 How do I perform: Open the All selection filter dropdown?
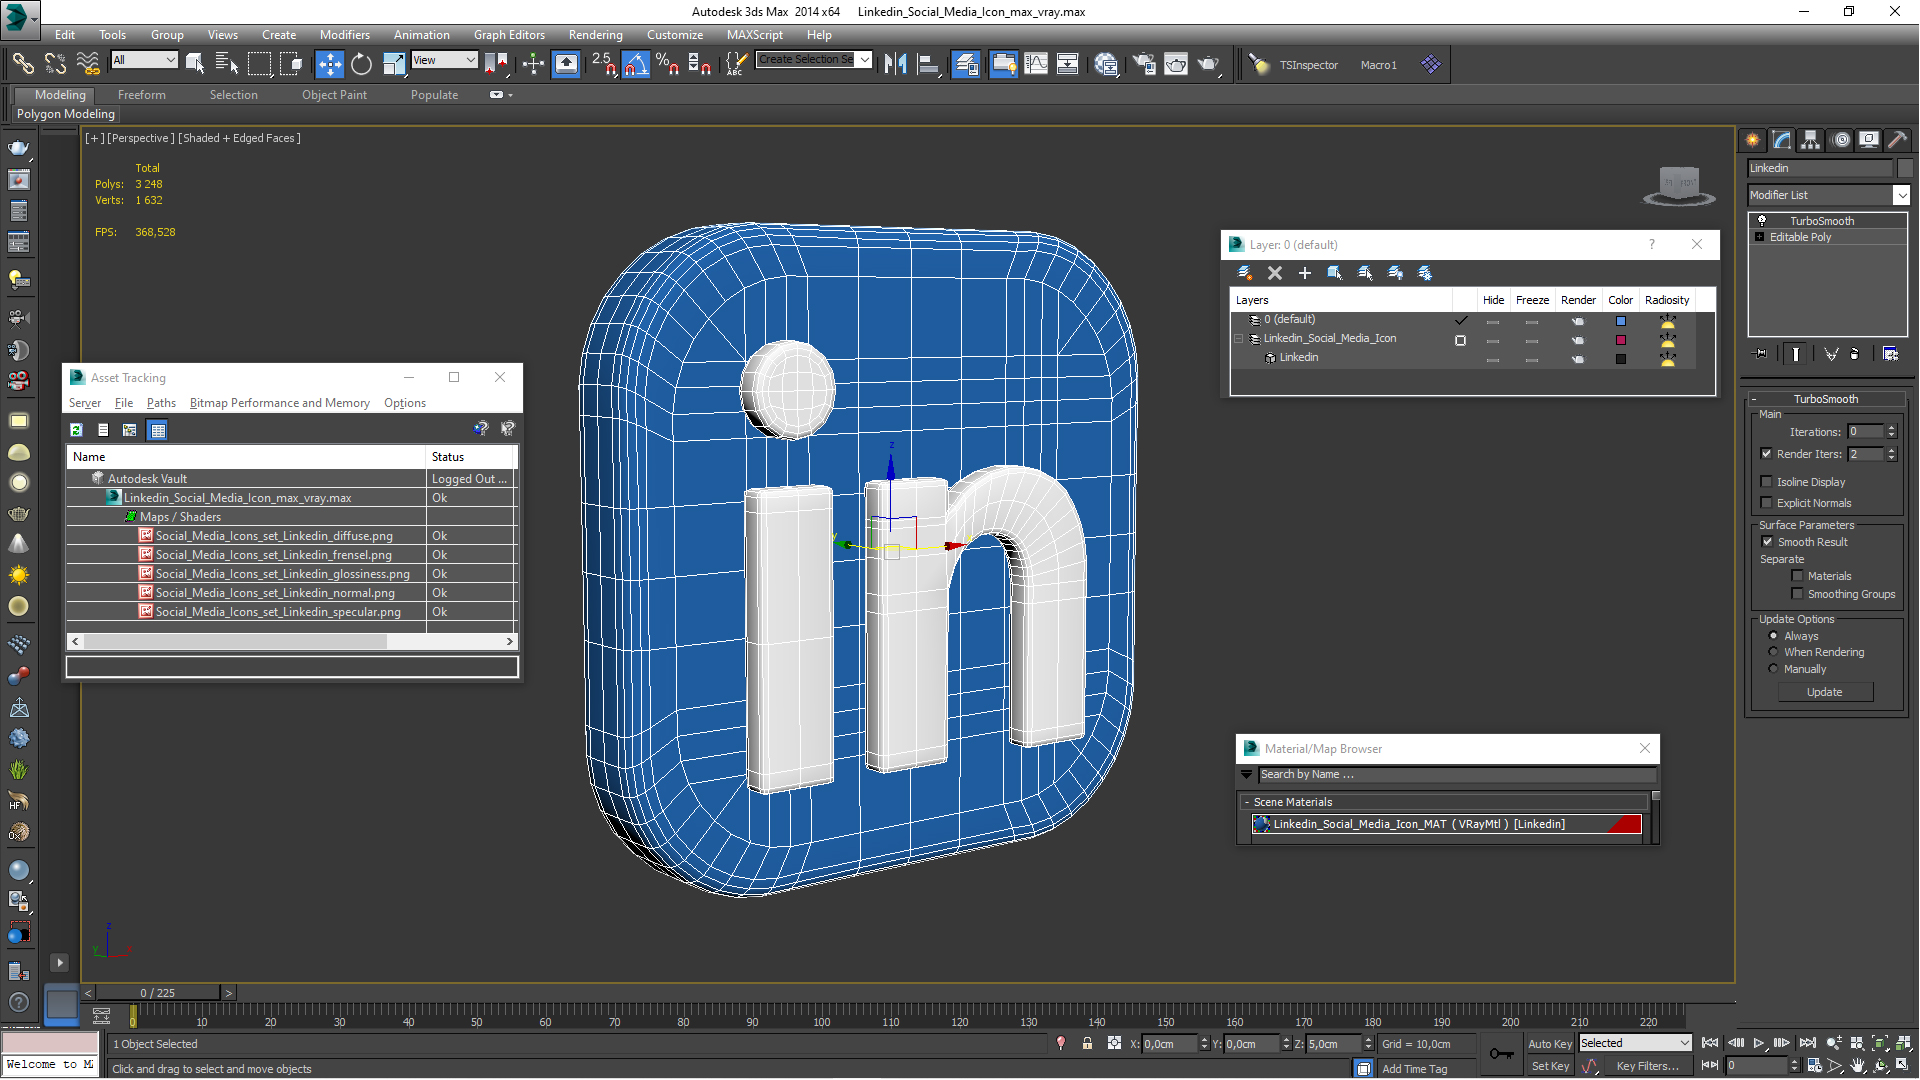tap(144, 60)
